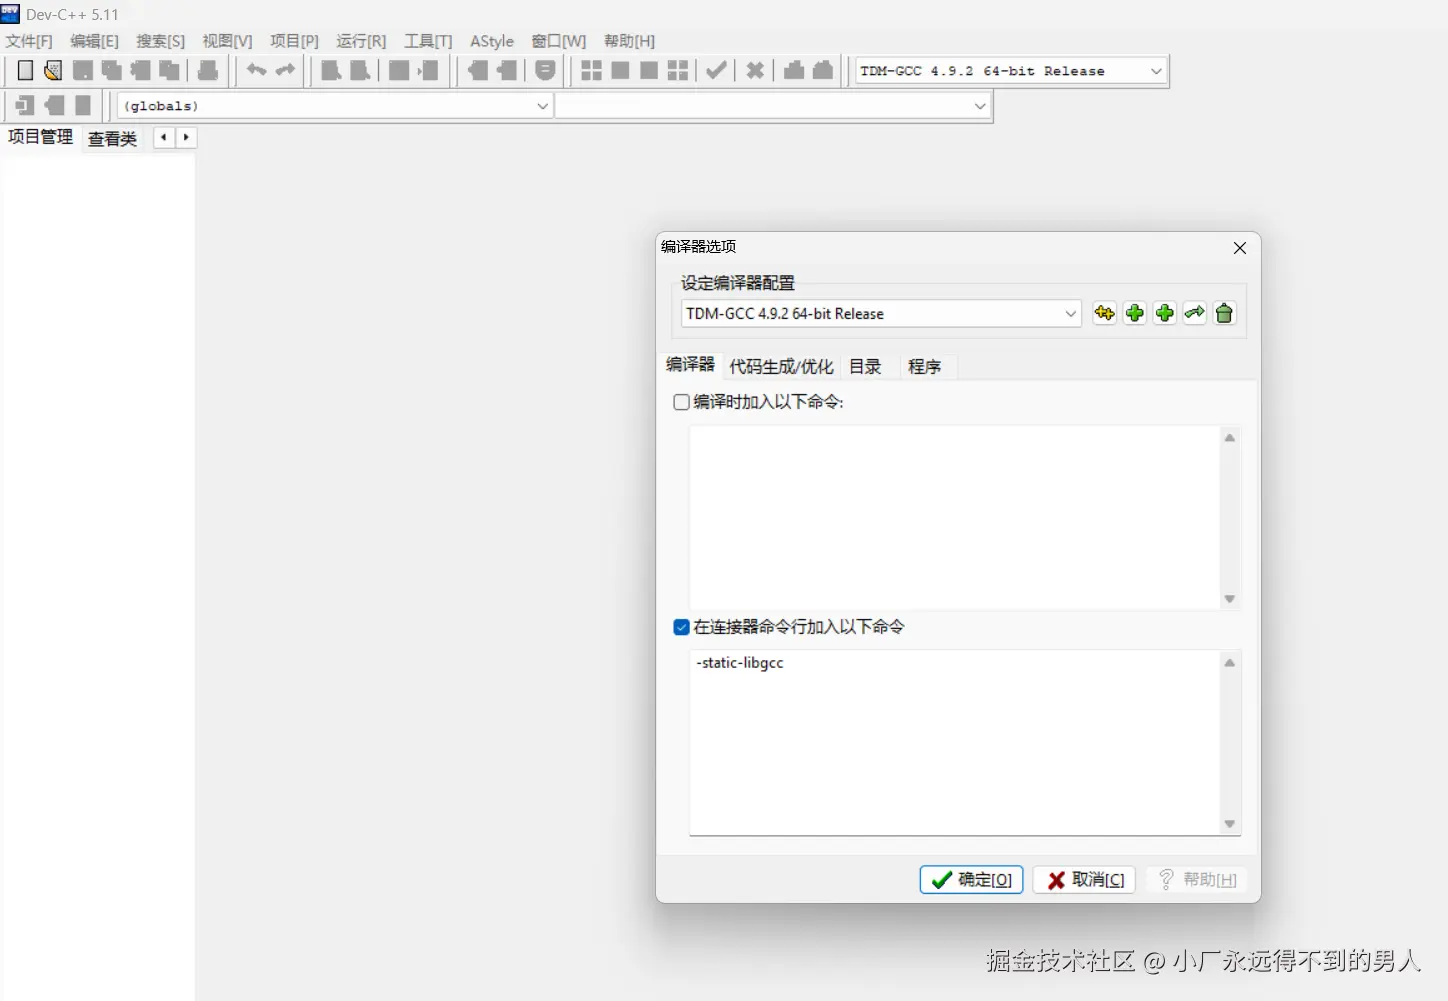Switch to the 代码生成/优化 tab

[781, 367]
